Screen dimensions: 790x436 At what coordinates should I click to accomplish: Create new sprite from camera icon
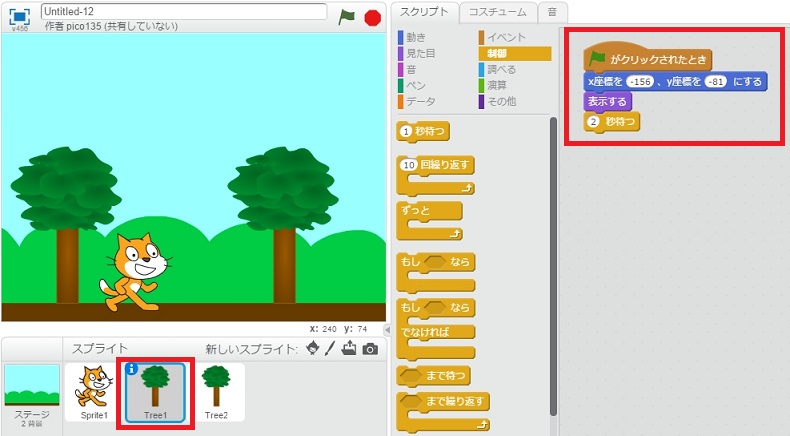[370, 349]
